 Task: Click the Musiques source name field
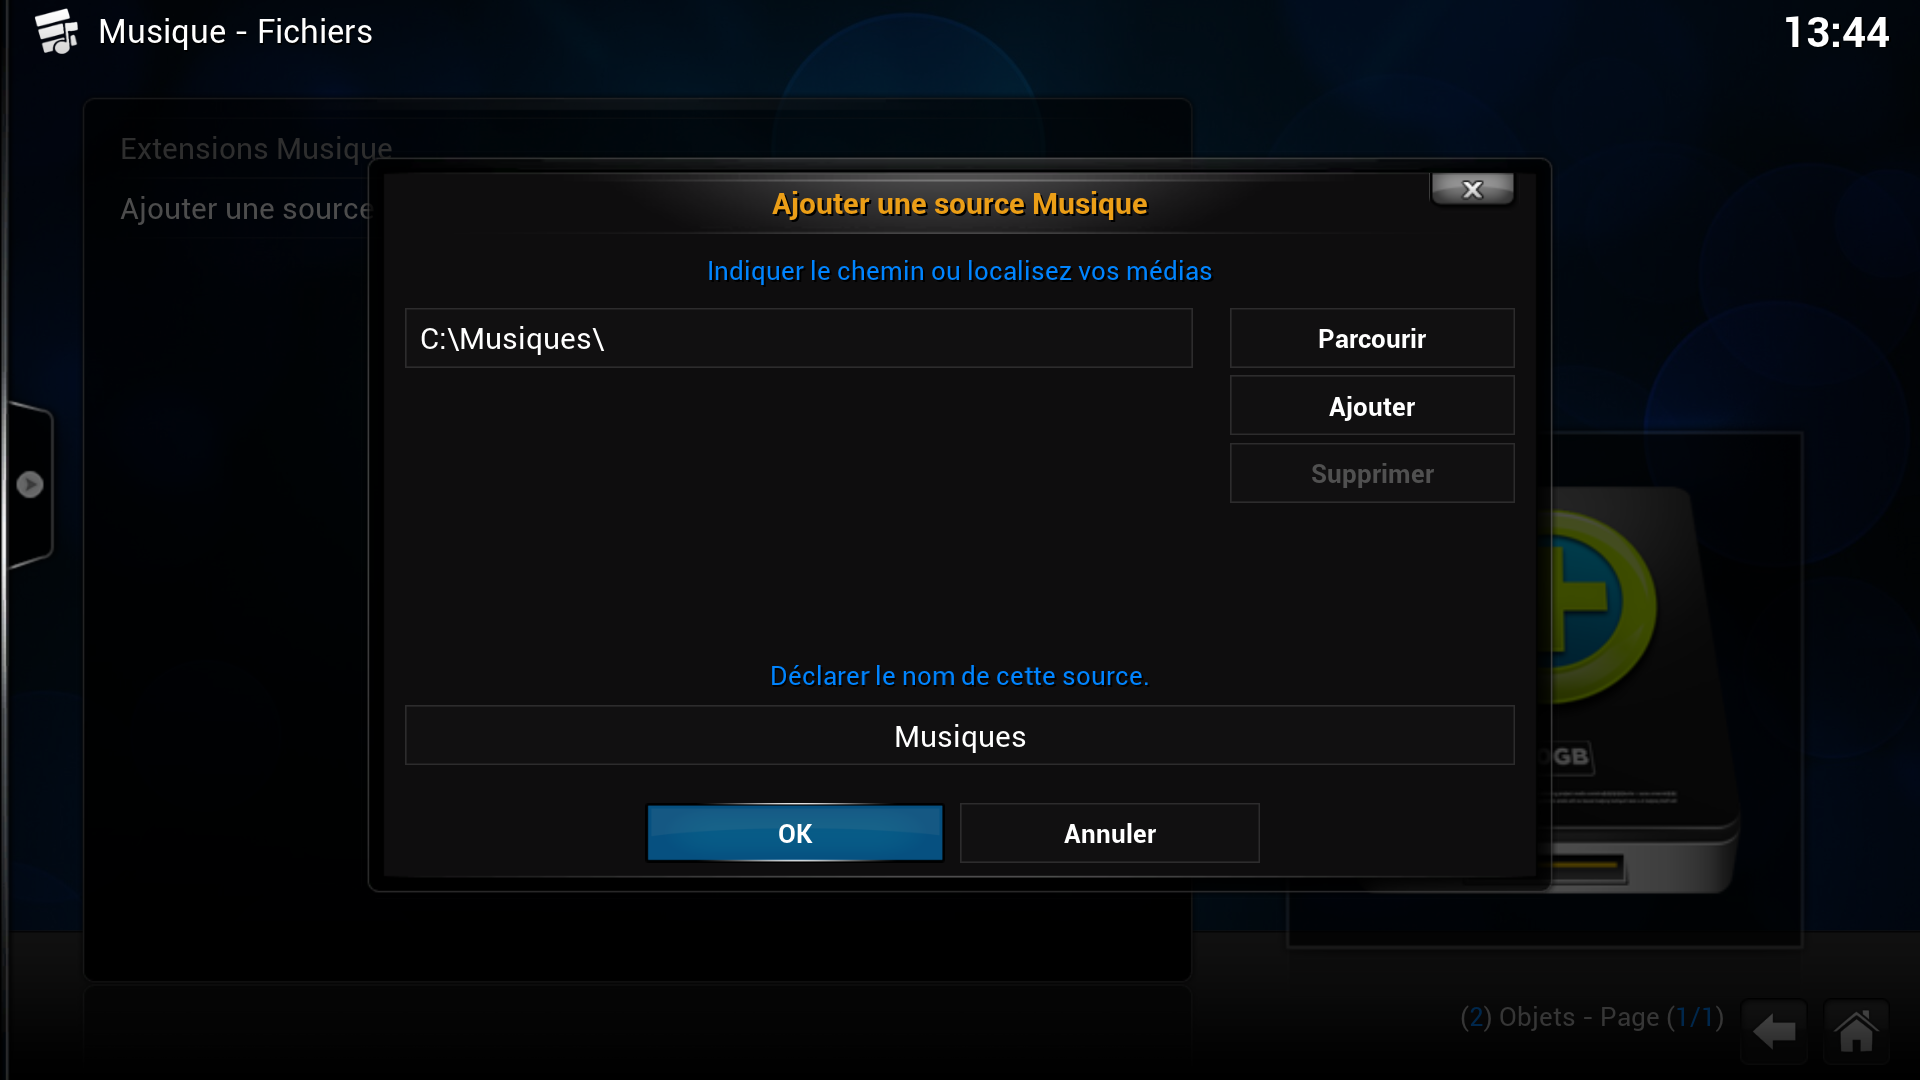[959, 736]
